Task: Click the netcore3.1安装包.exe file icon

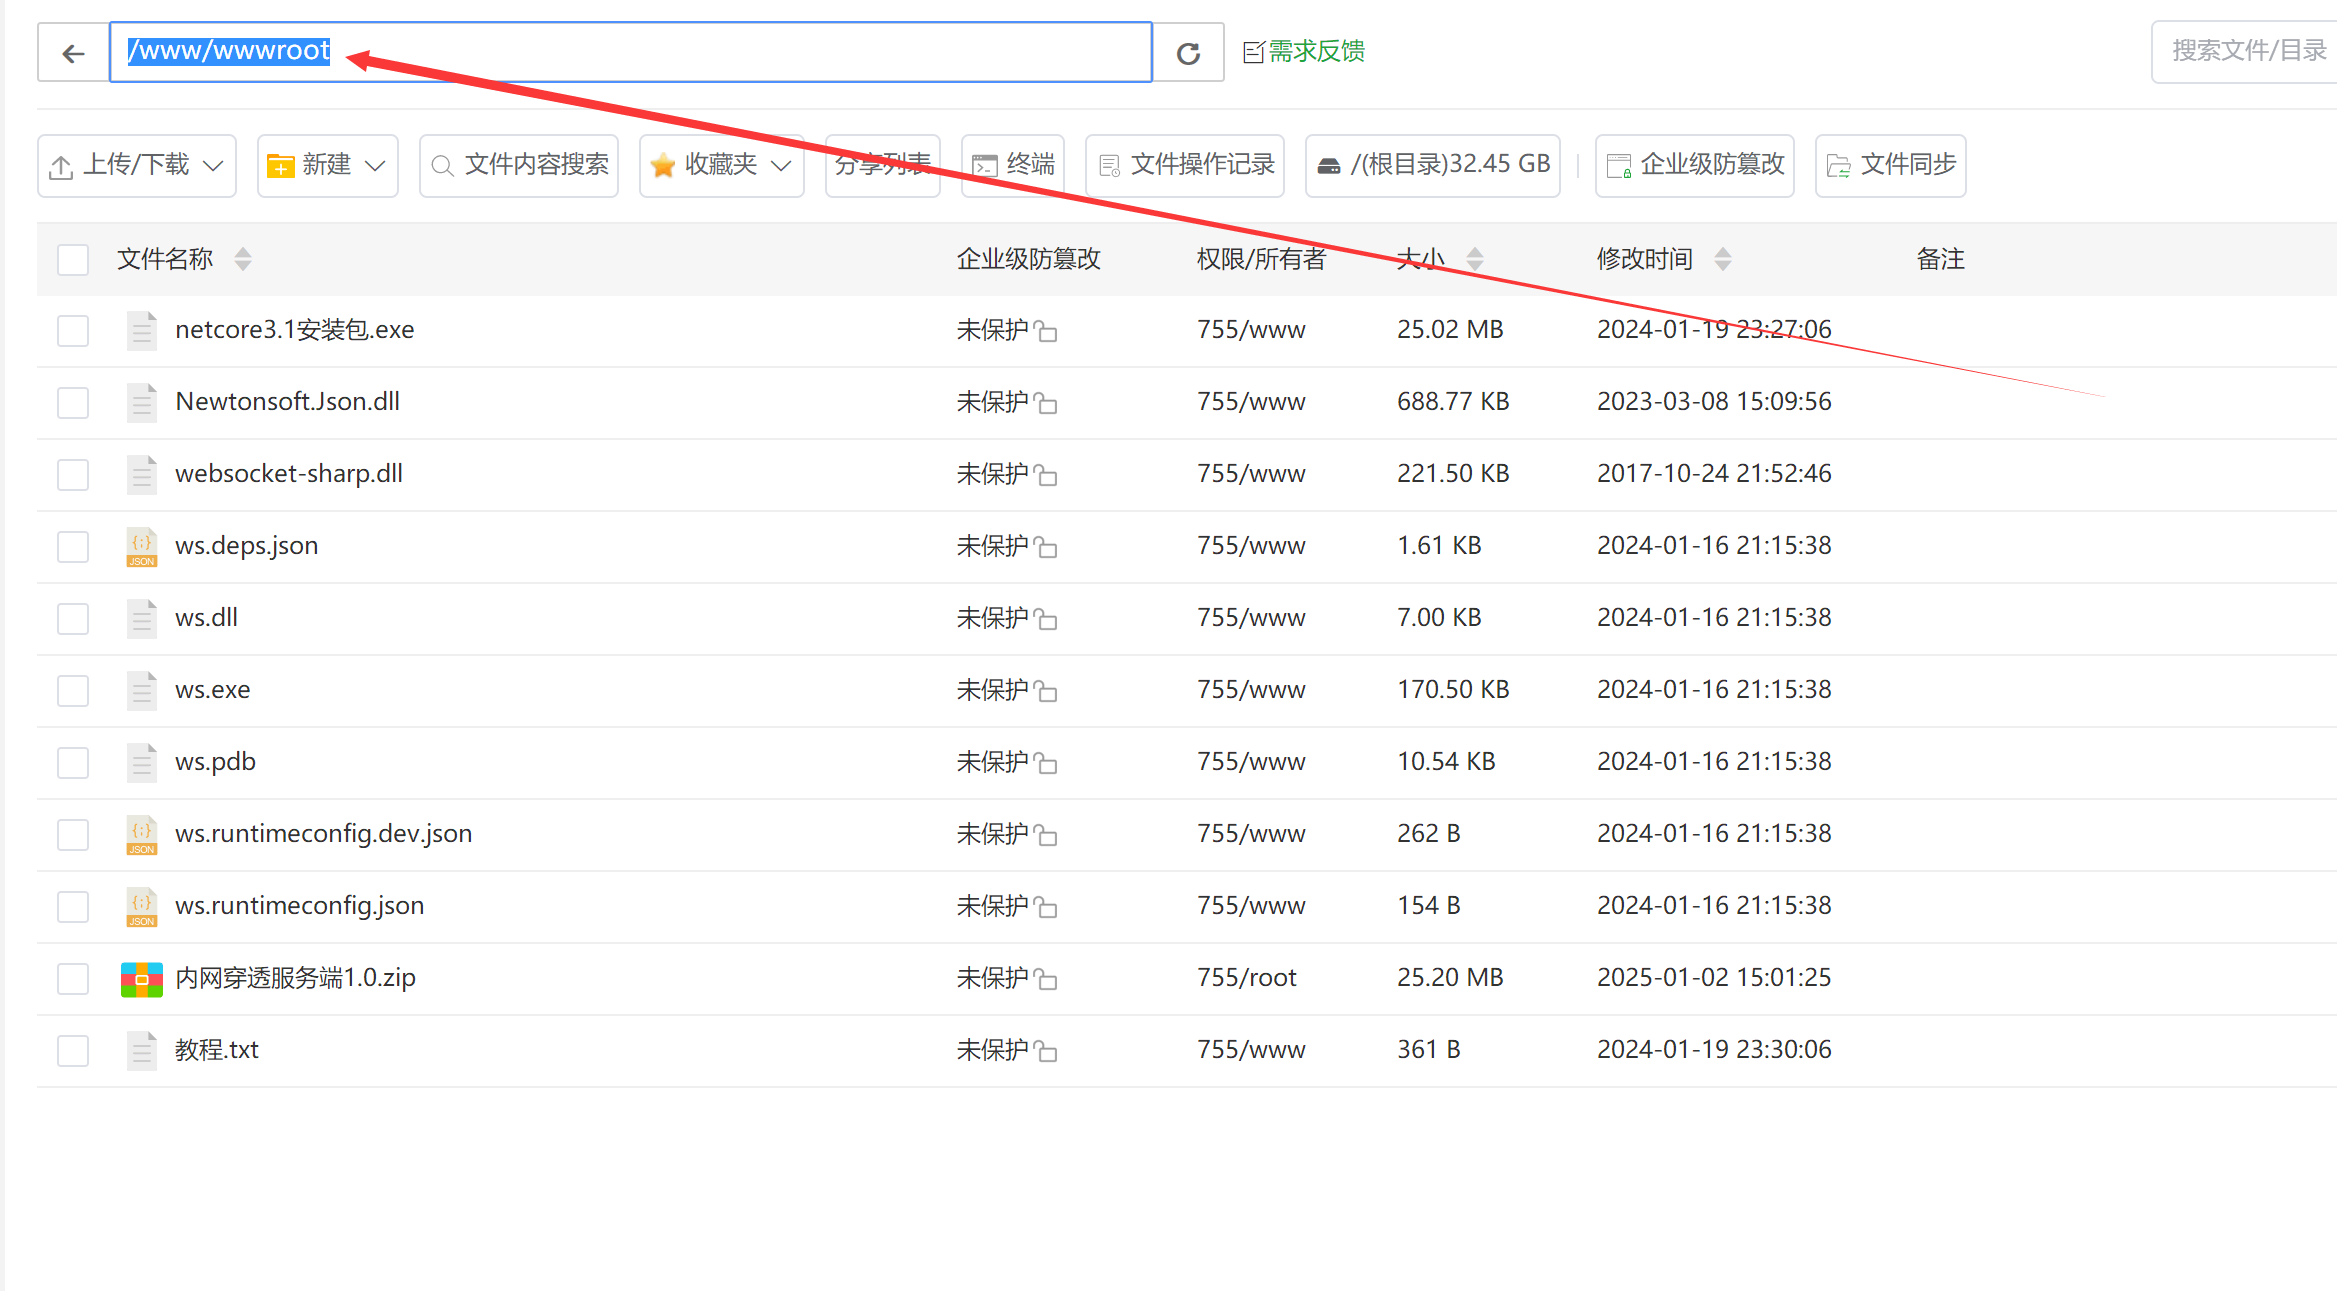Action: coord(142,331)
